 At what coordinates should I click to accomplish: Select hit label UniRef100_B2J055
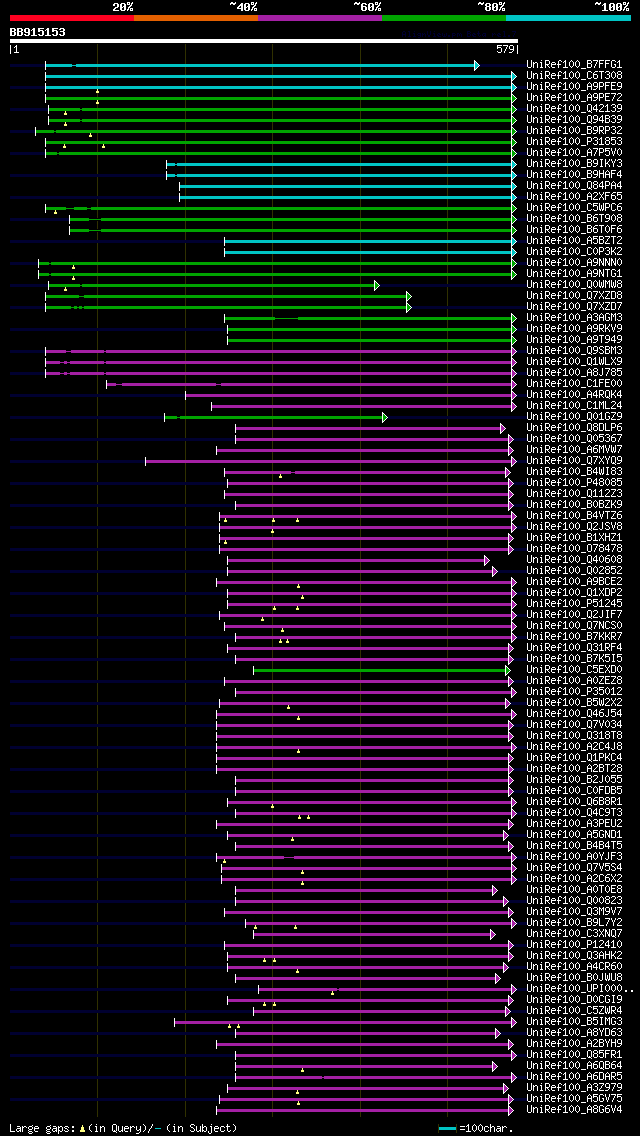pos(574,780)
